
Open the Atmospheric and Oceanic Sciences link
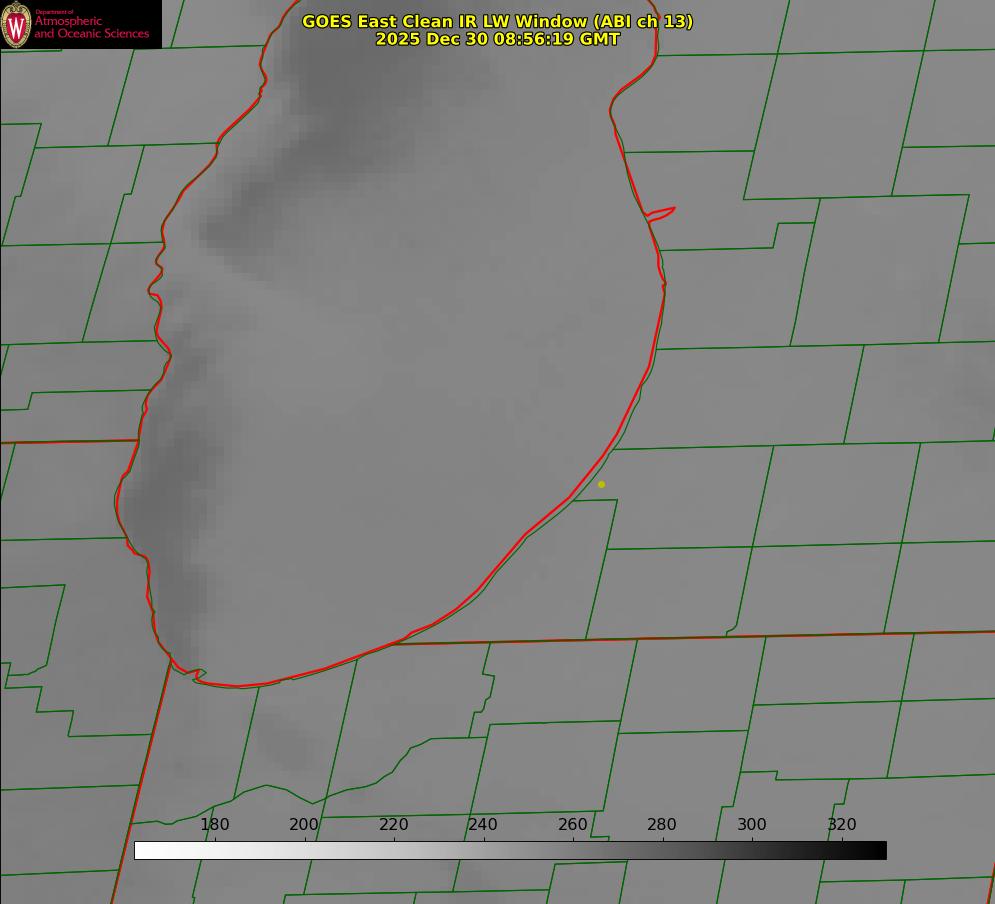coord(91,27)
